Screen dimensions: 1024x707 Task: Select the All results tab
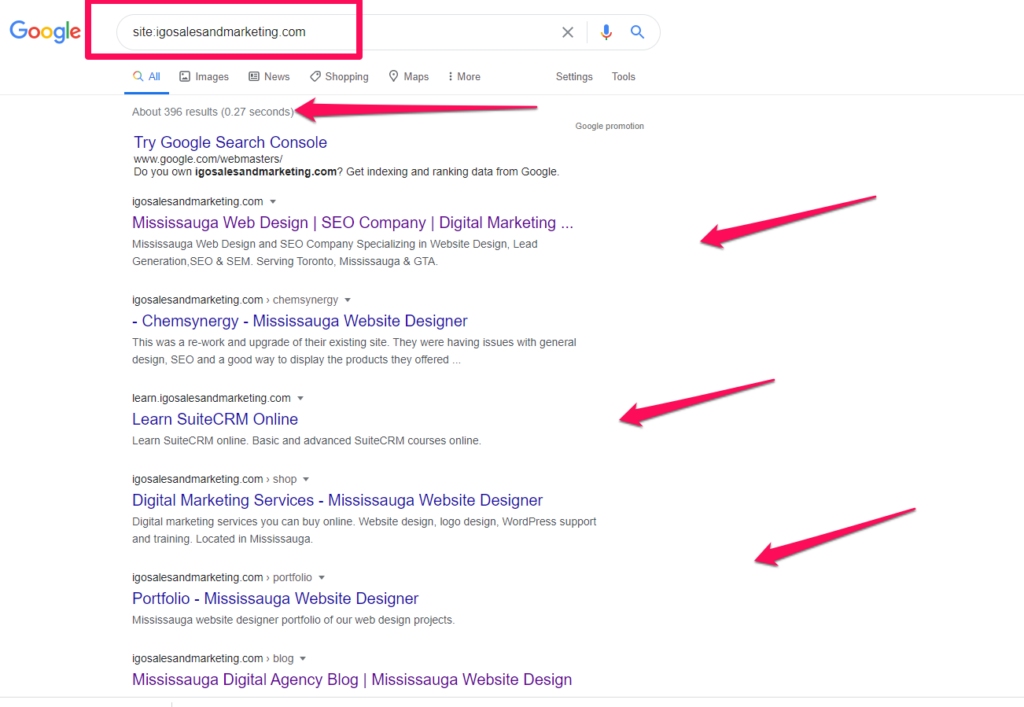pyautogui.click(x=146, y=76)
